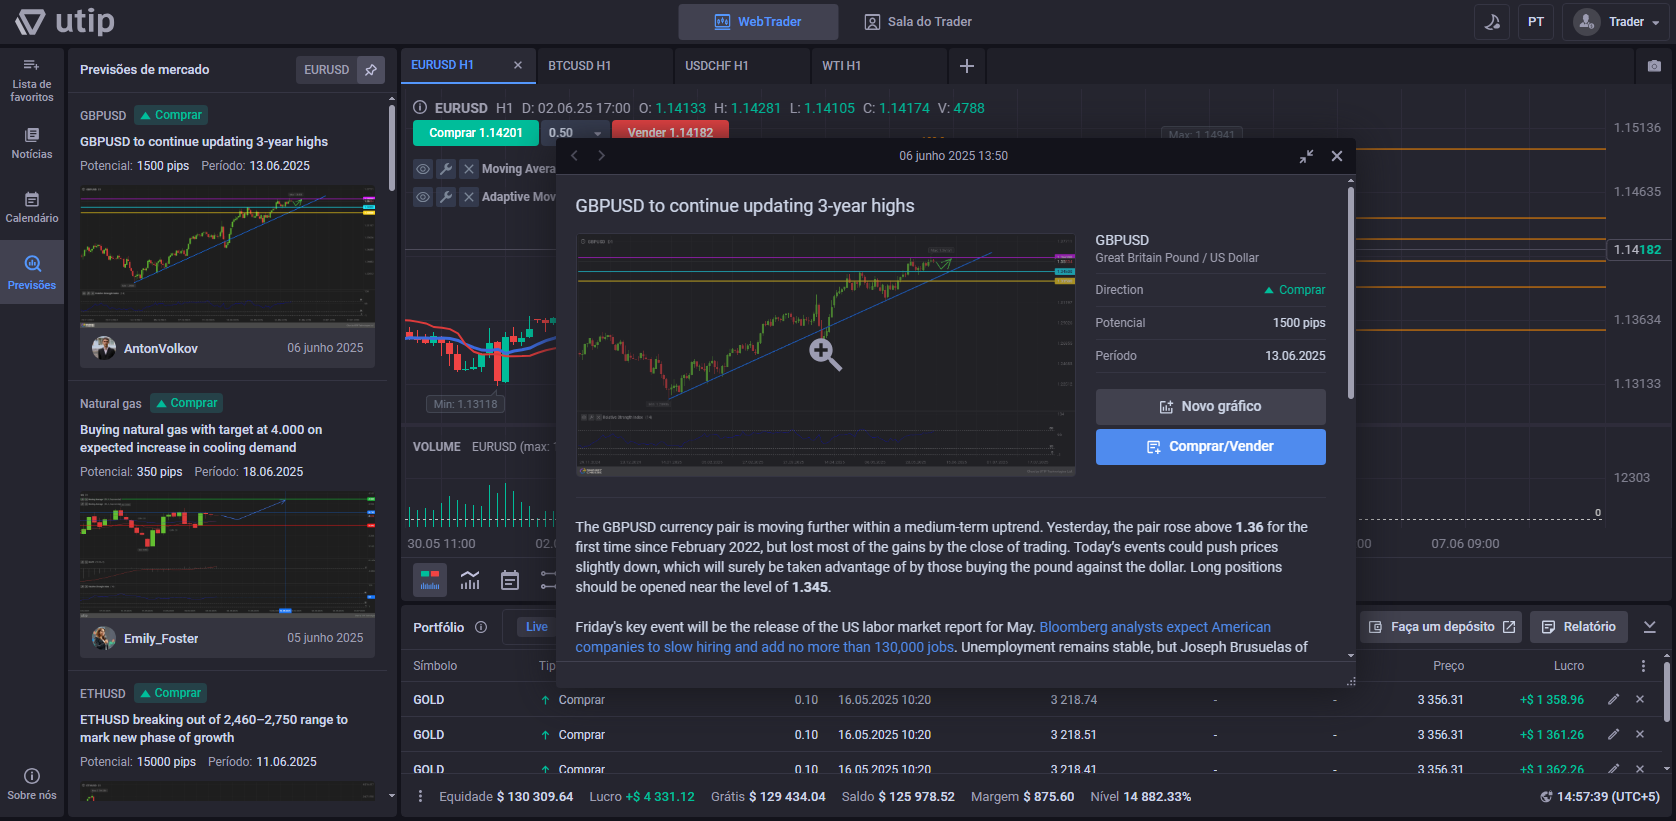Open Sala do Trader tab
Image resolution: width=1676 pixels, height=821 pixels.
[918, 22]
